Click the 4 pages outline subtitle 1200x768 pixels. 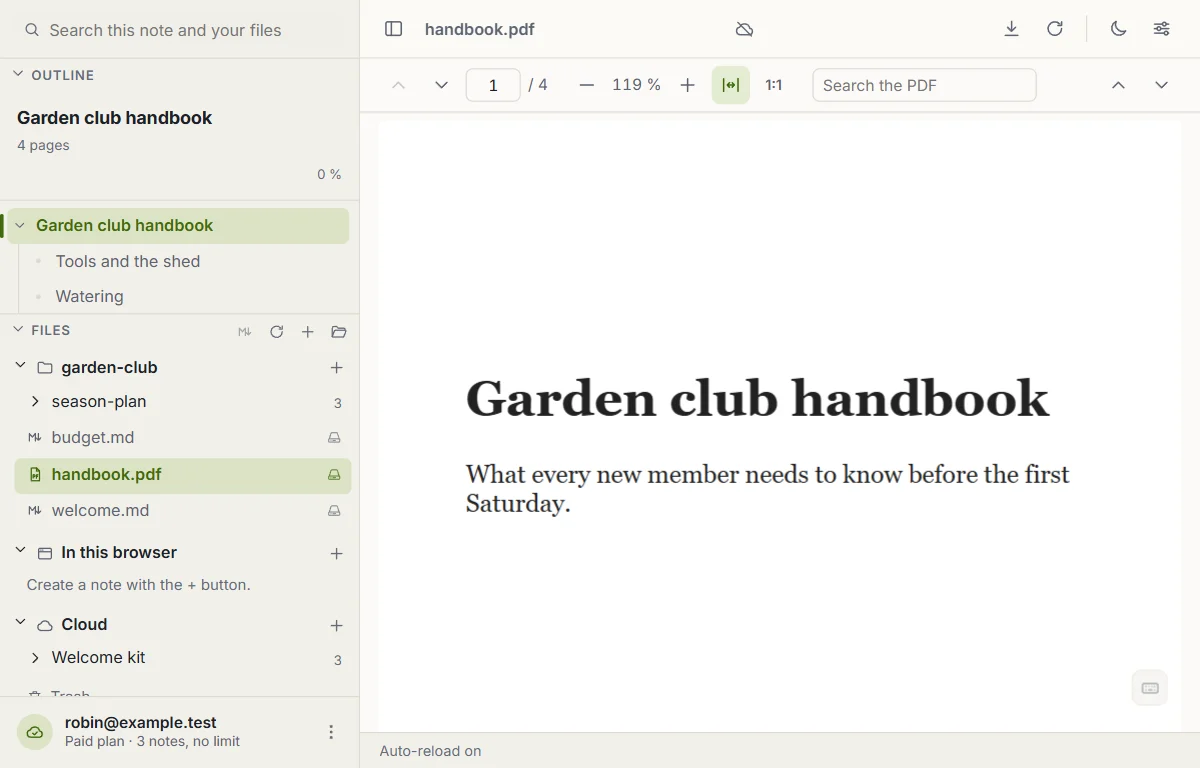(x=43, y=145)
